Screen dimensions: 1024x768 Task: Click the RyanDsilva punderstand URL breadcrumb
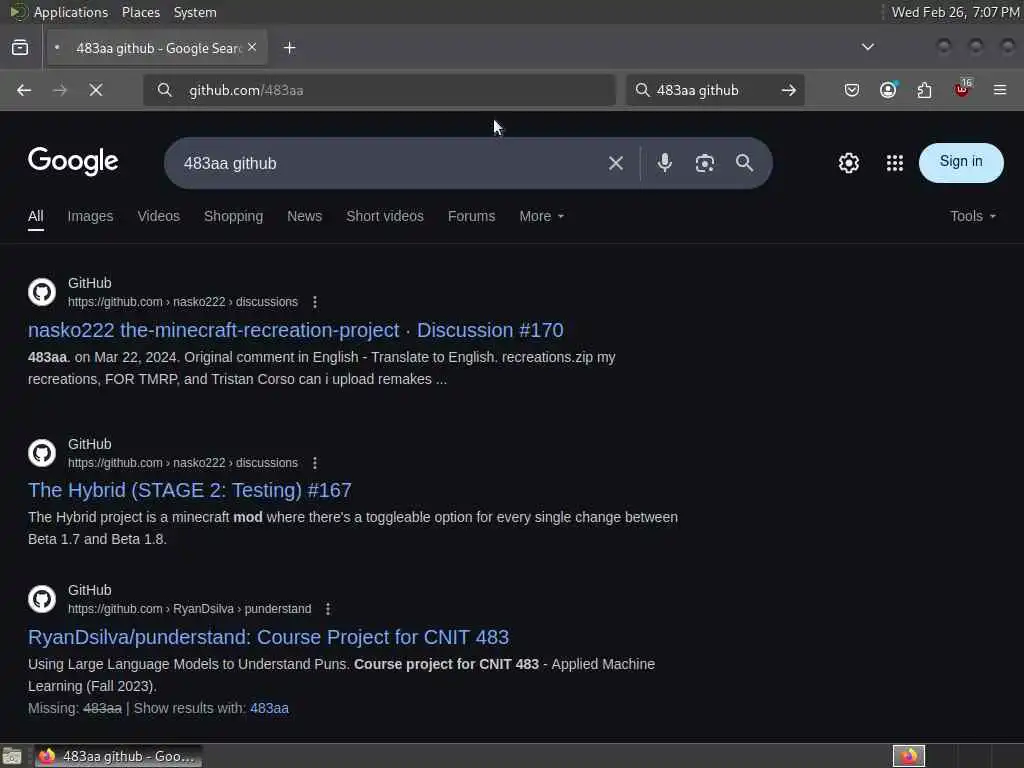click(189, 609)
